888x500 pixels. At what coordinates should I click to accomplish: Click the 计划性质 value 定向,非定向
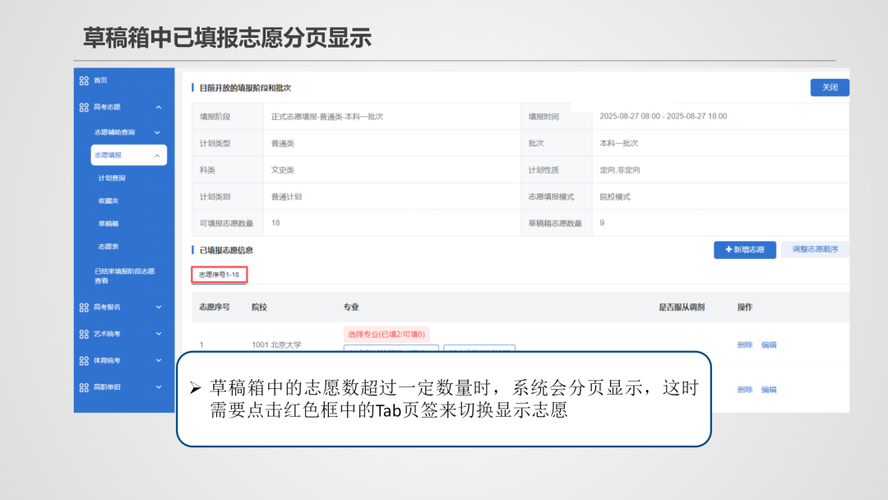point(620,170)
